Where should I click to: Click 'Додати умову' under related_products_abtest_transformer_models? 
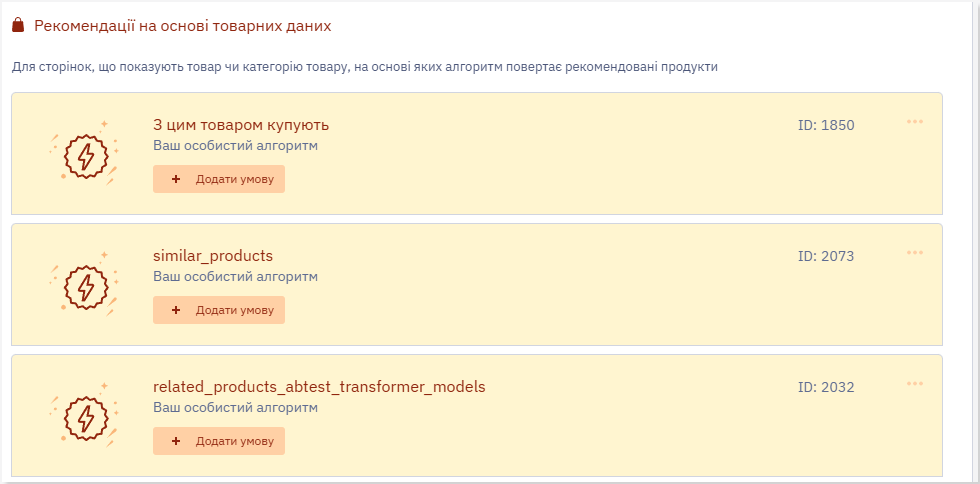219,441
